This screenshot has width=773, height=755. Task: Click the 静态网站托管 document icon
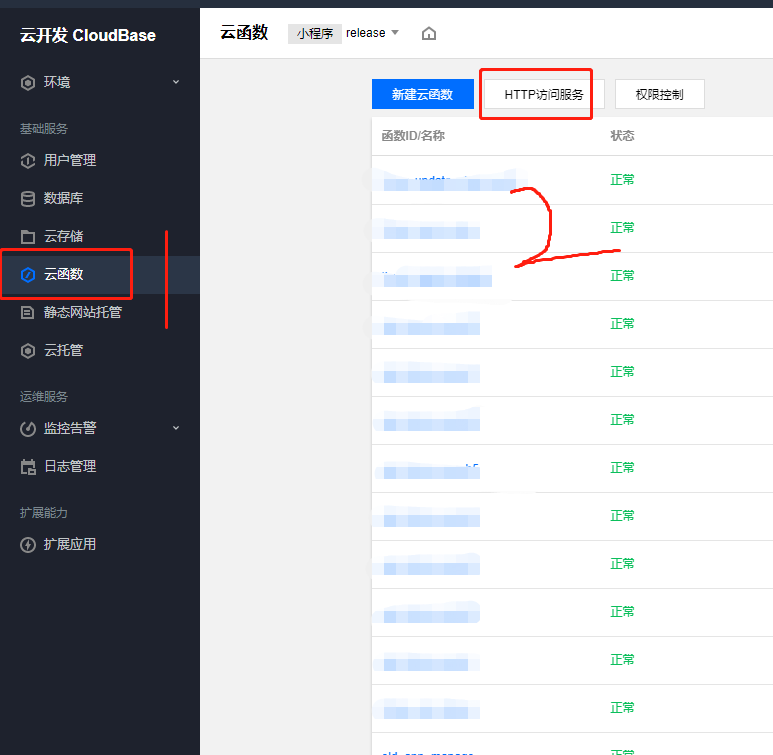coord(28,313)
